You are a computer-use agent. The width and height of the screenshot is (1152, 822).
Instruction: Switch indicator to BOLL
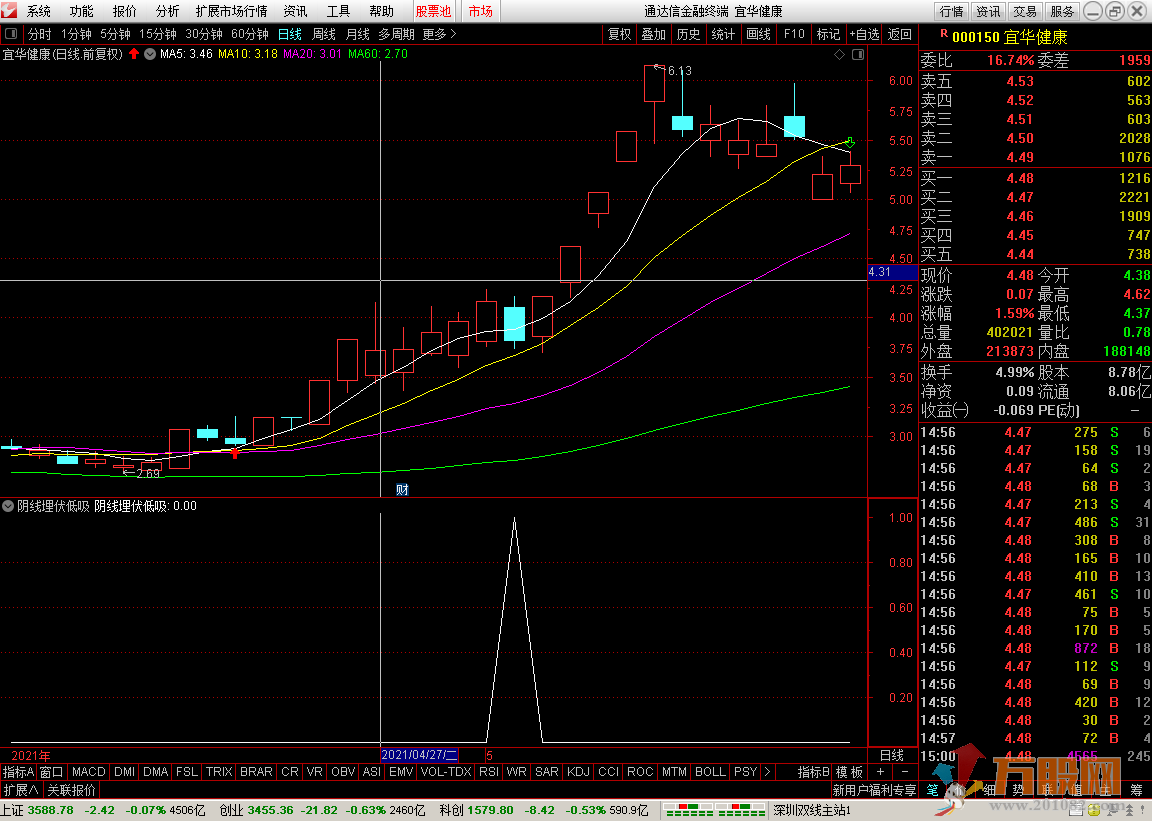click(710, 772)
